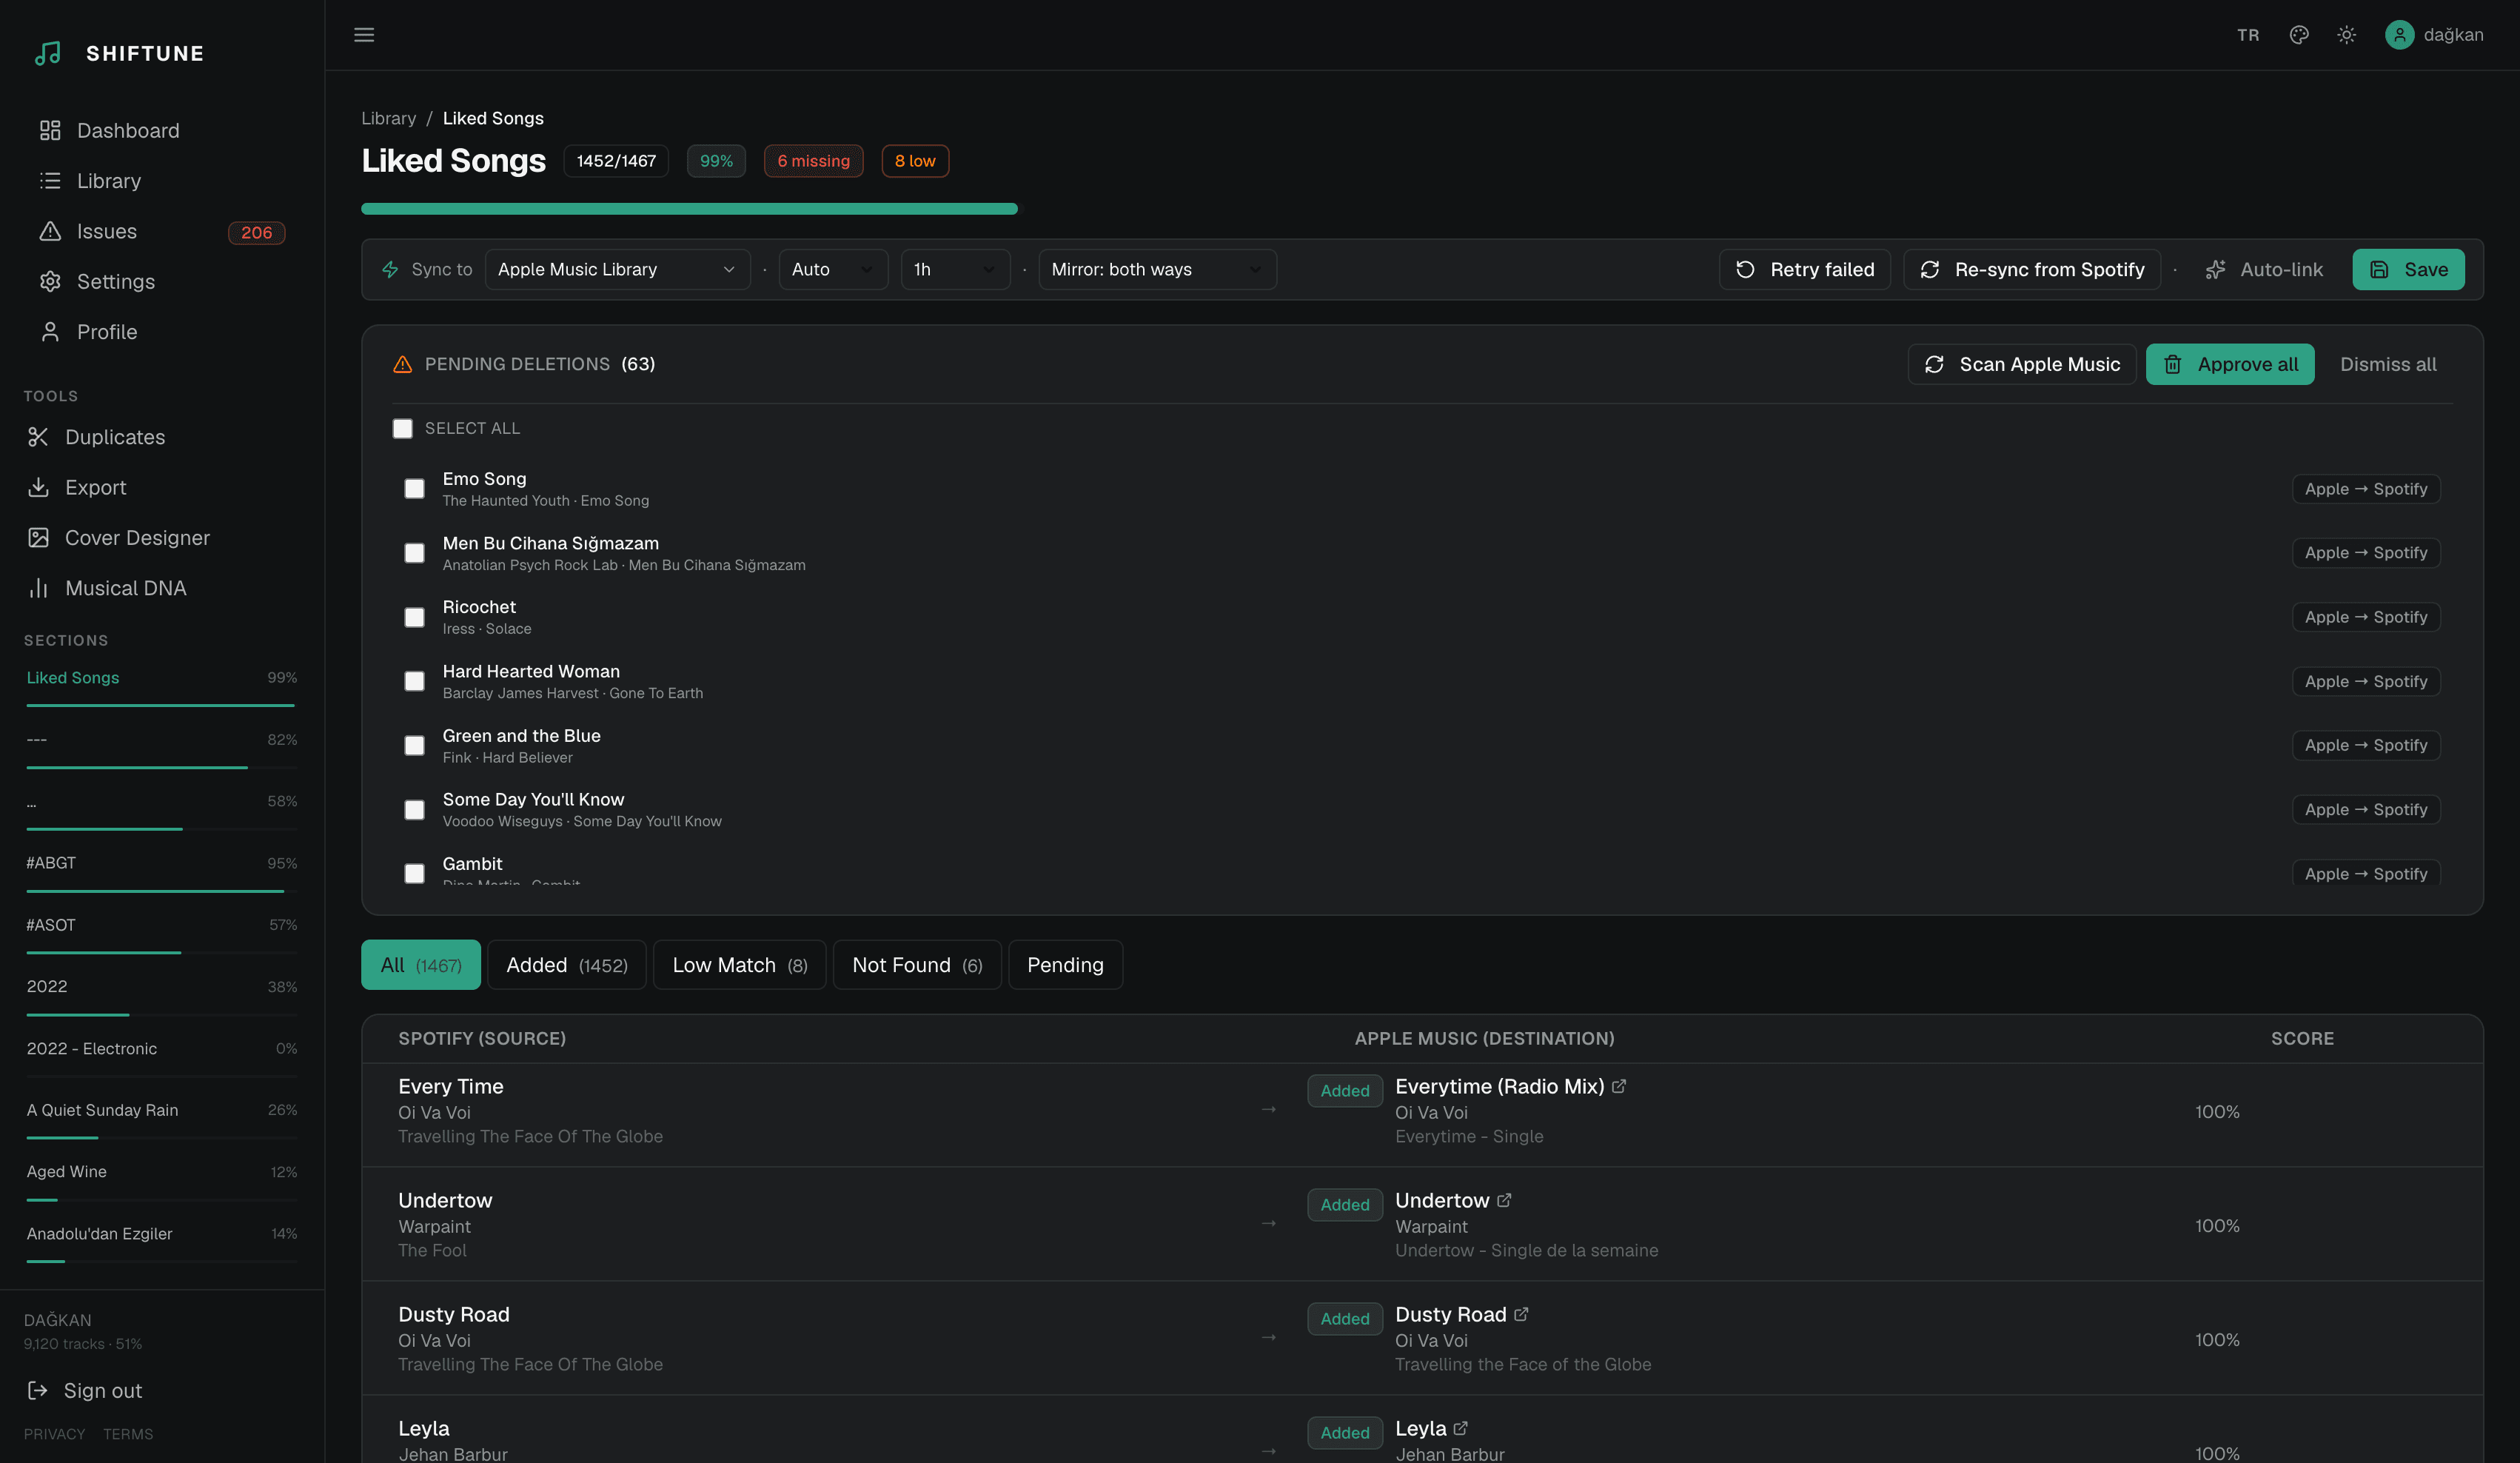Open the Auto sync mode dropdown
Viewport: 2520px width, 1463px height.
coord(833,269)
